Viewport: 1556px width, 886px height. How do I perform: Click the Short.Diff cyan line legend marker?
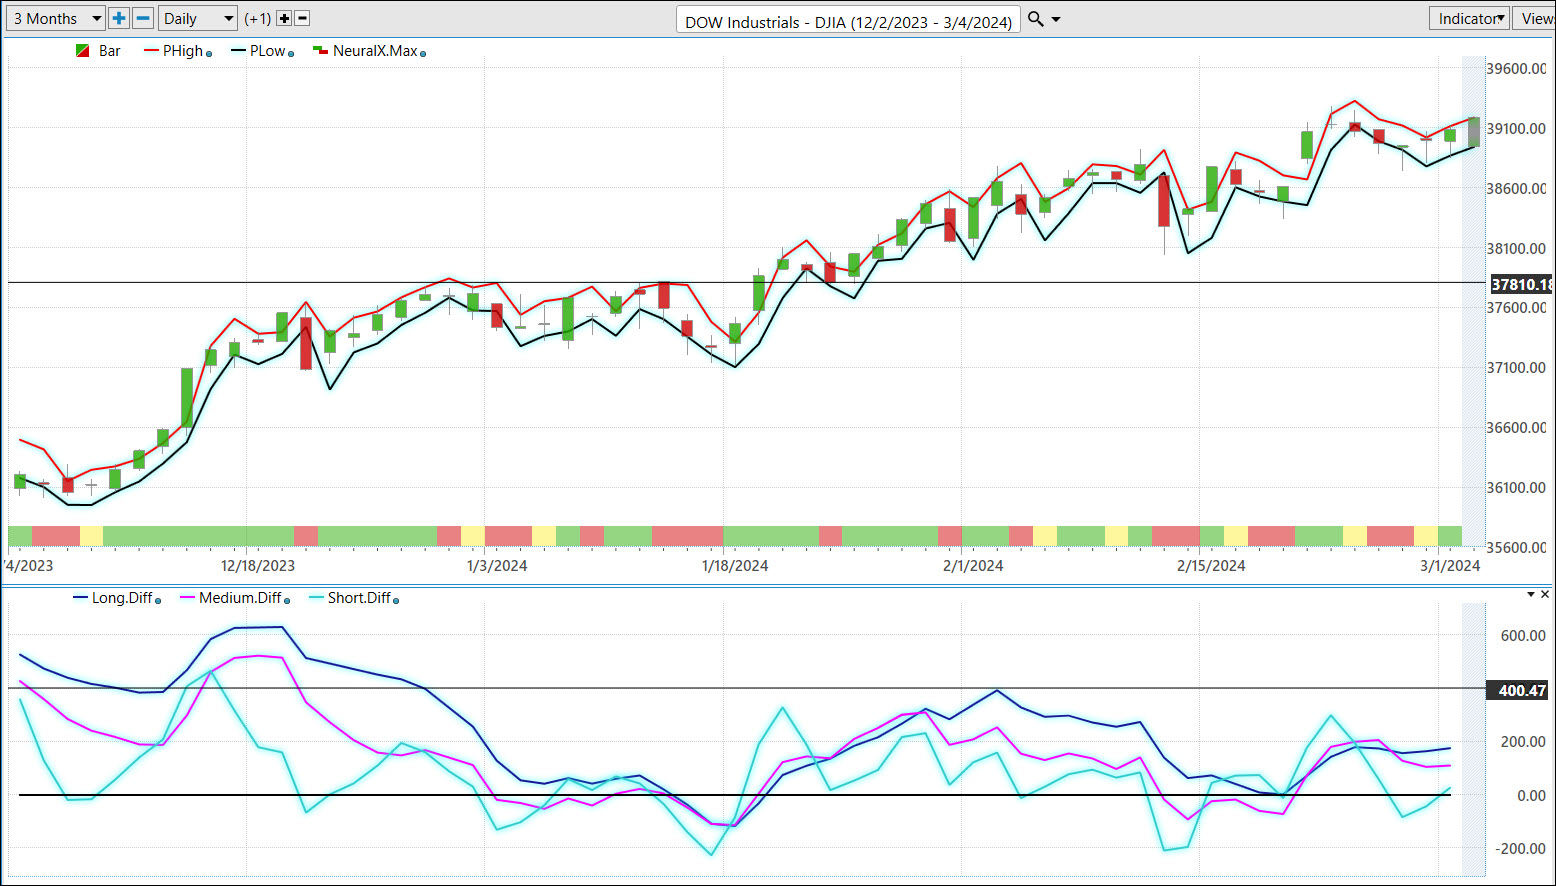click(x=316, y=598)
